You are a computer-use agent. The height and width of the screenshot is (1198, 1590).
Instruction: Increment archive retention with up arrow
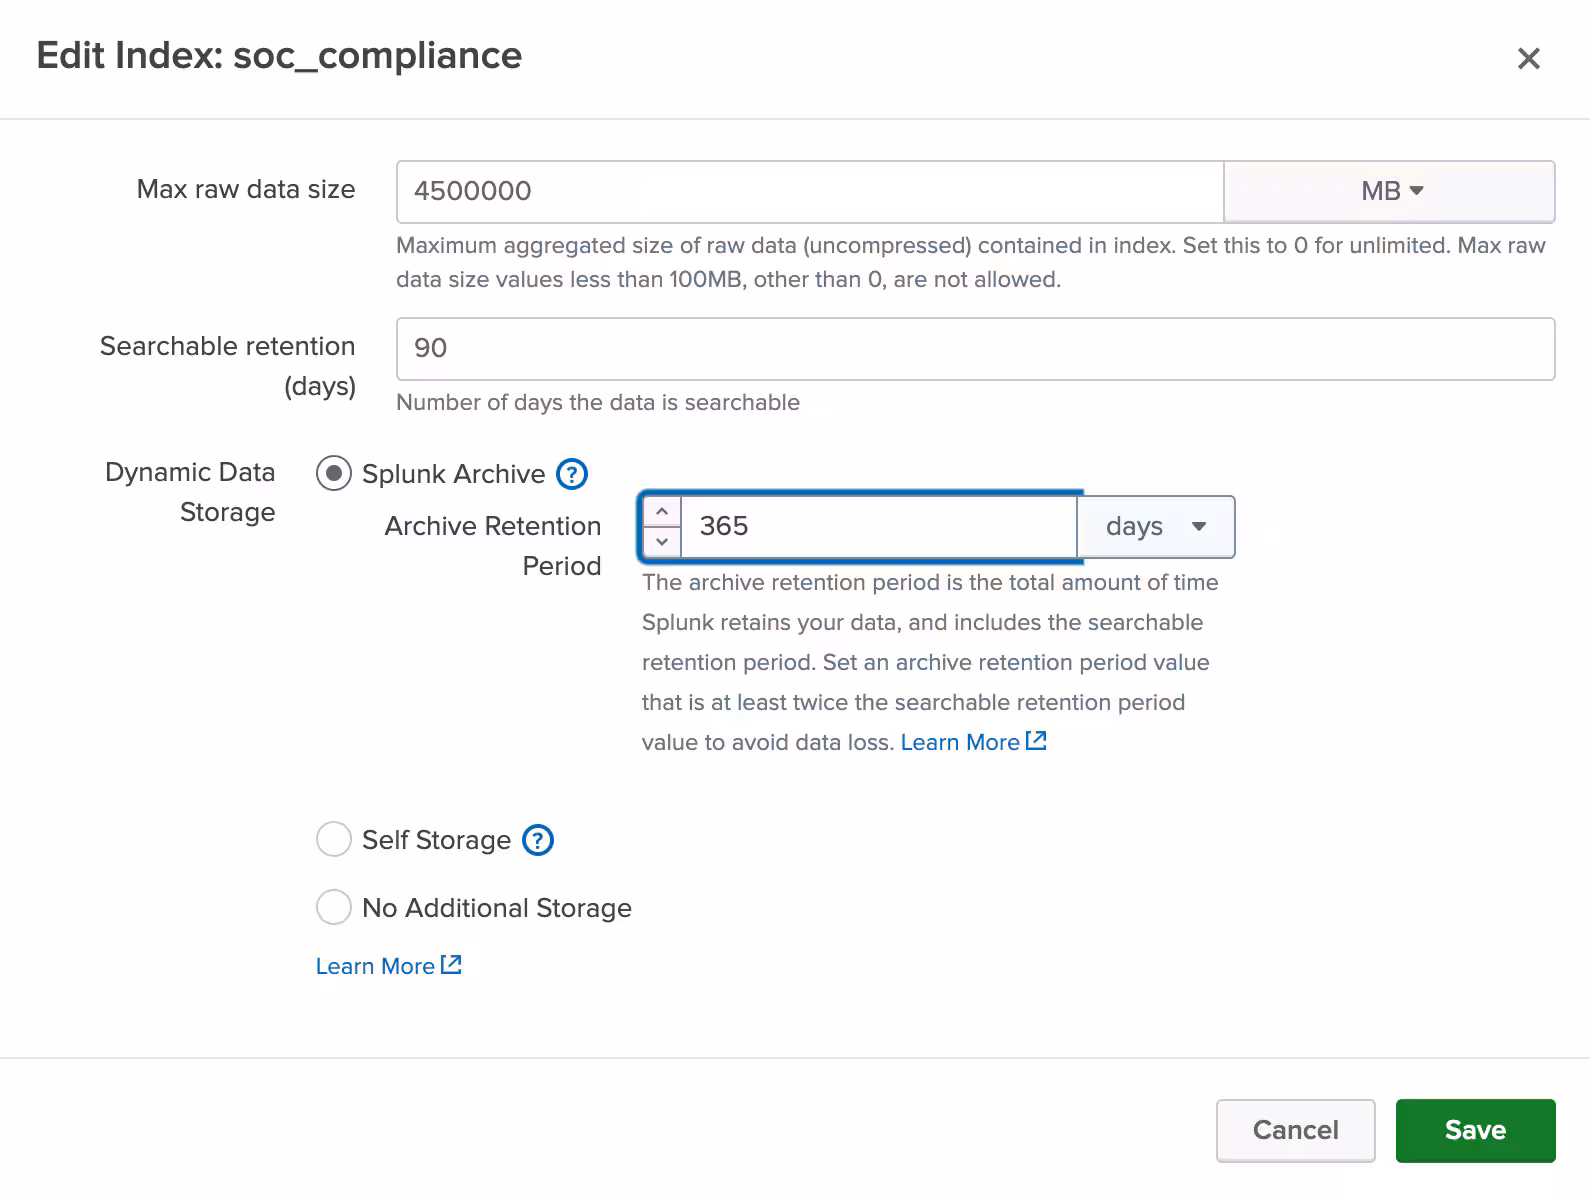coord(662,512)
